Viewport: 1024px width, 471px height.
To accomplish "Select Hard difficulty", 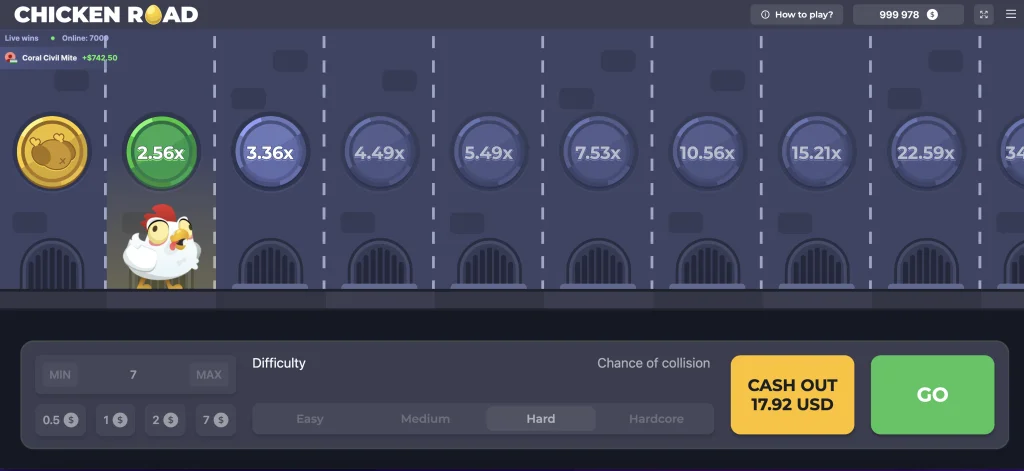I will tap(541, 419).
